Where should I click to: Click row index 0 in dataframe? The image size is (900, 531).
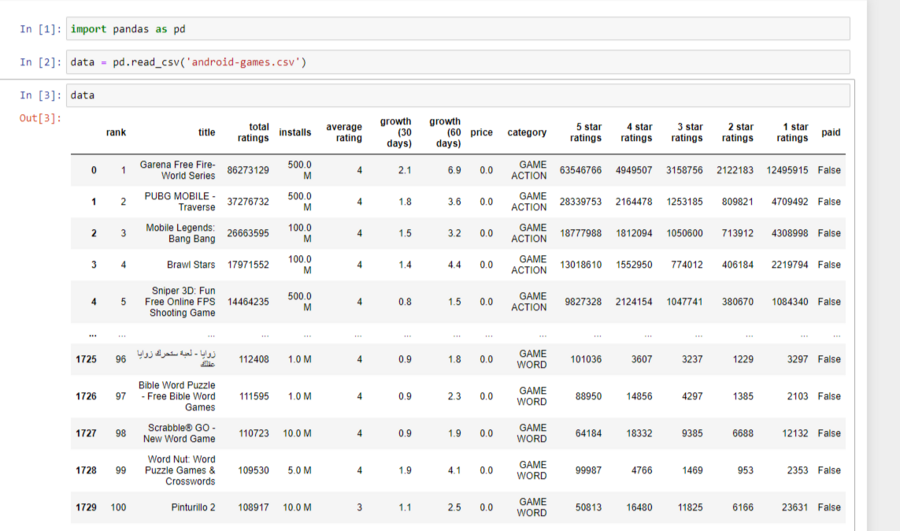94,170
